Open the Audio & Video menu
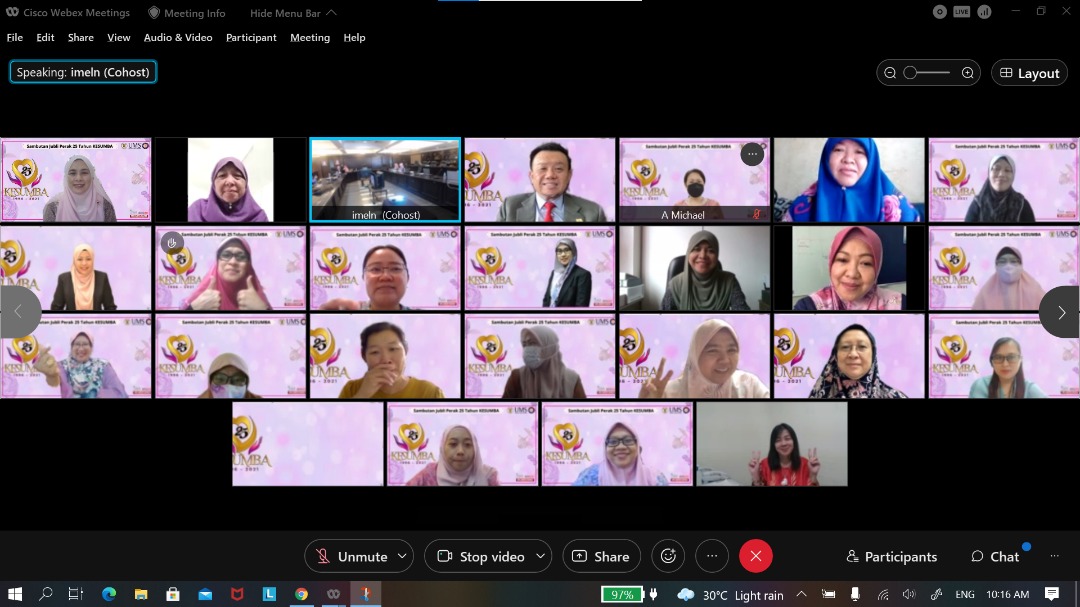 pos(178,37)
